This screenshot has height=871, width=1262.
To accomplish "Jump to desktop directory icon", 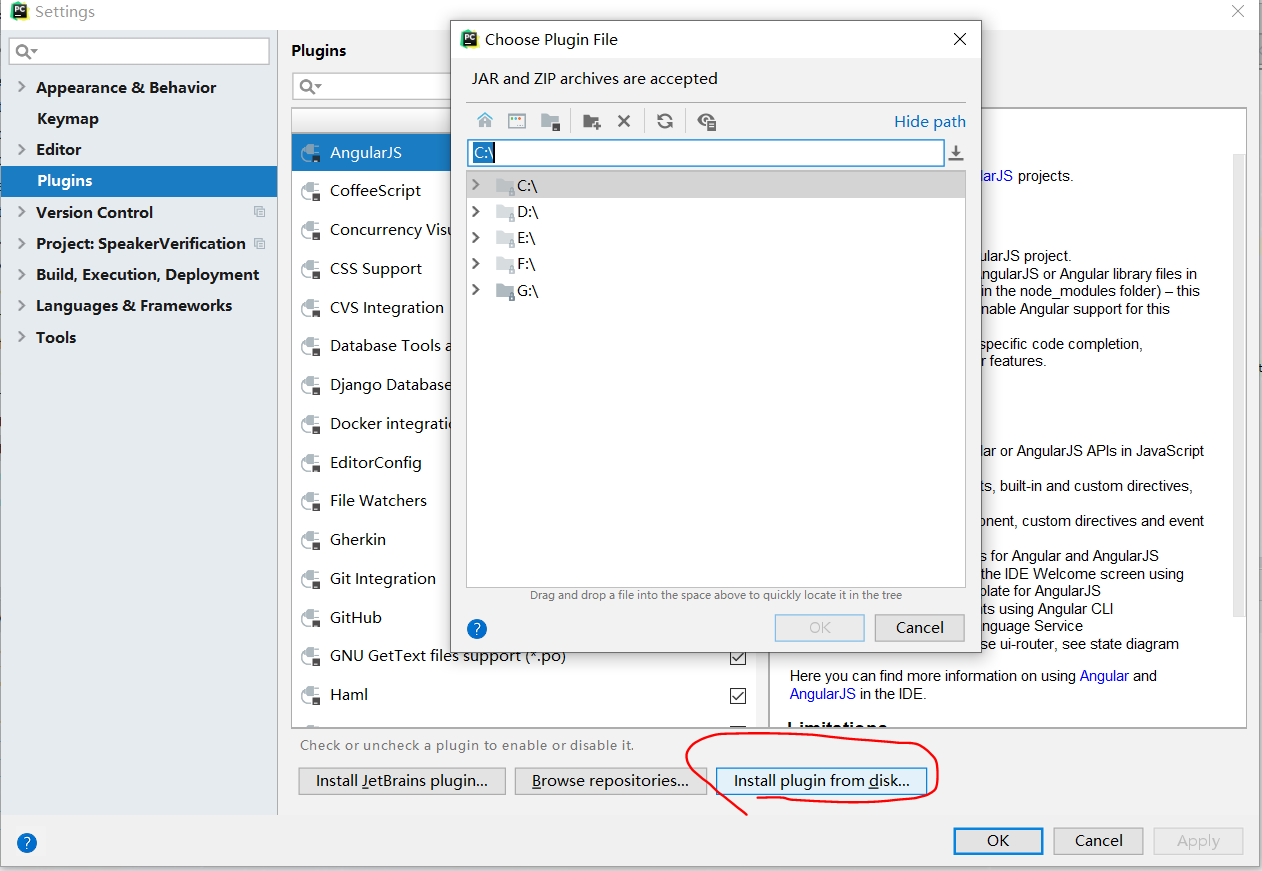I will 517,121.
